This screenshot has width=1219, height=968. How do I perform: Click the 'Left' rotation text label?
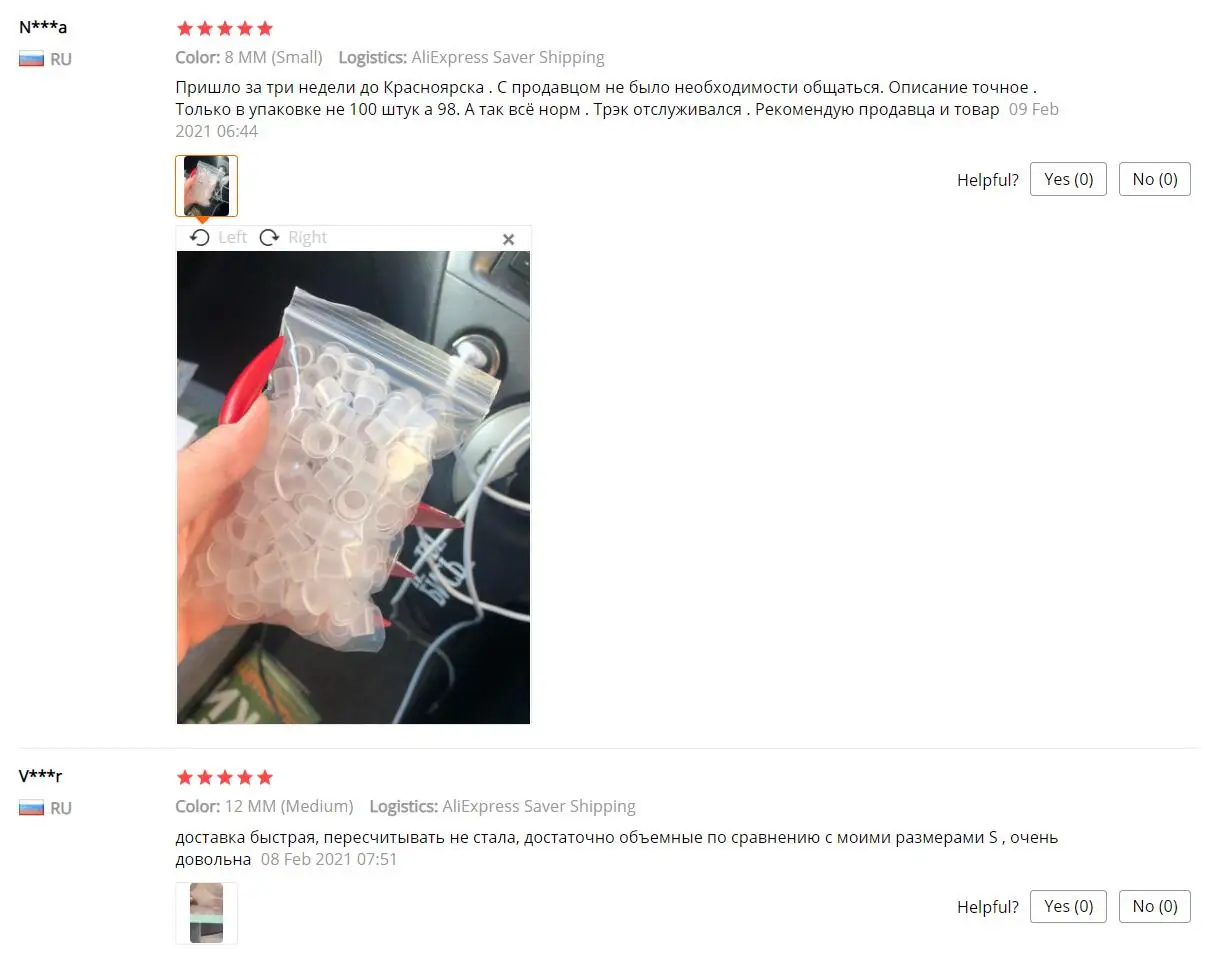point(232,237)
